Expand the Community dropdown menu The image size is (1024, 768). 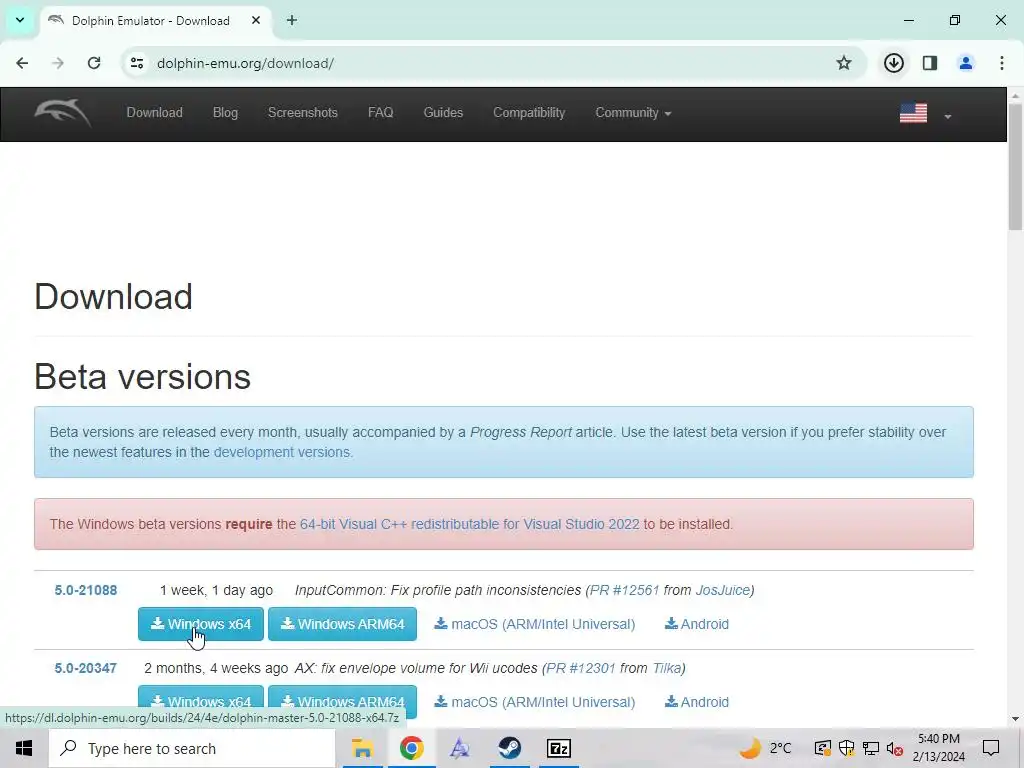pos(633,113)
